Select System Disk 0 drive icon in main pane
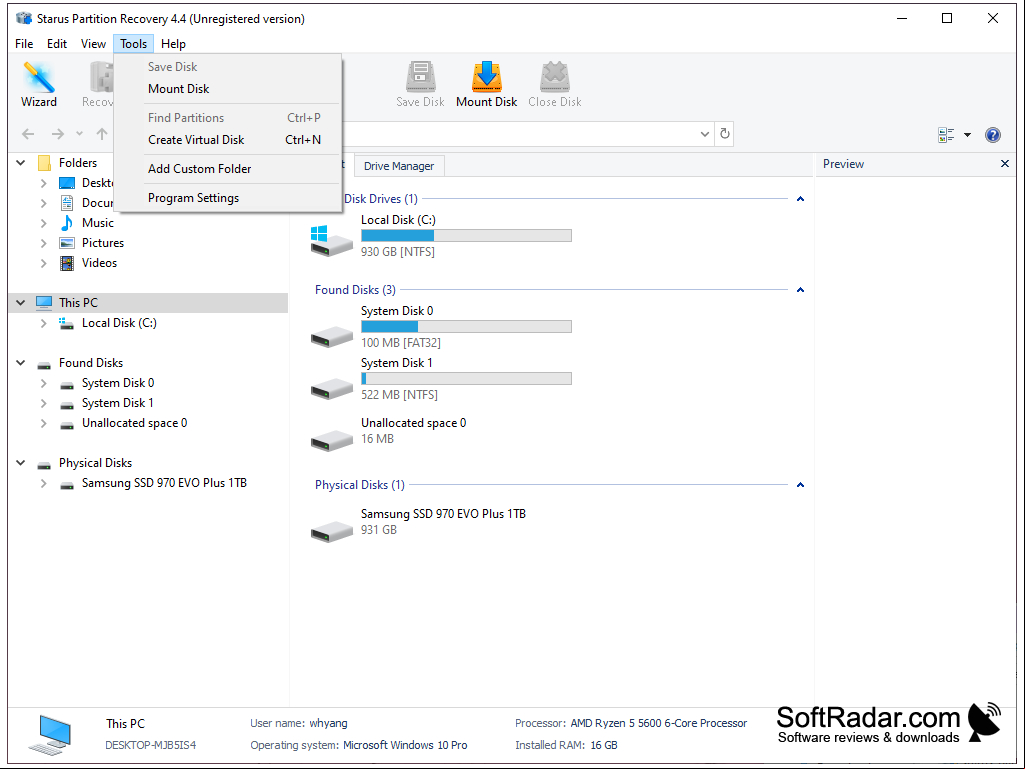 coord(331,336)
